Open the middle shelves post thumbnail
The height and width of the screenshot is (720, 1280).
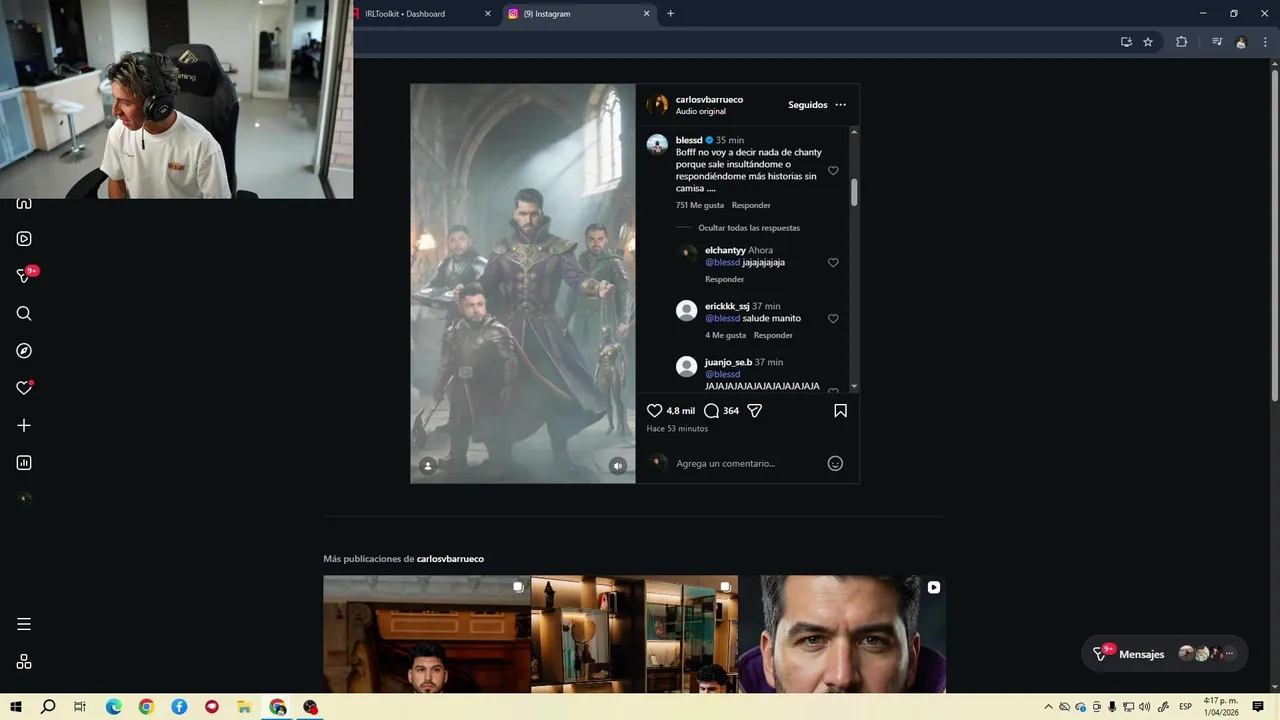(634, 634)
